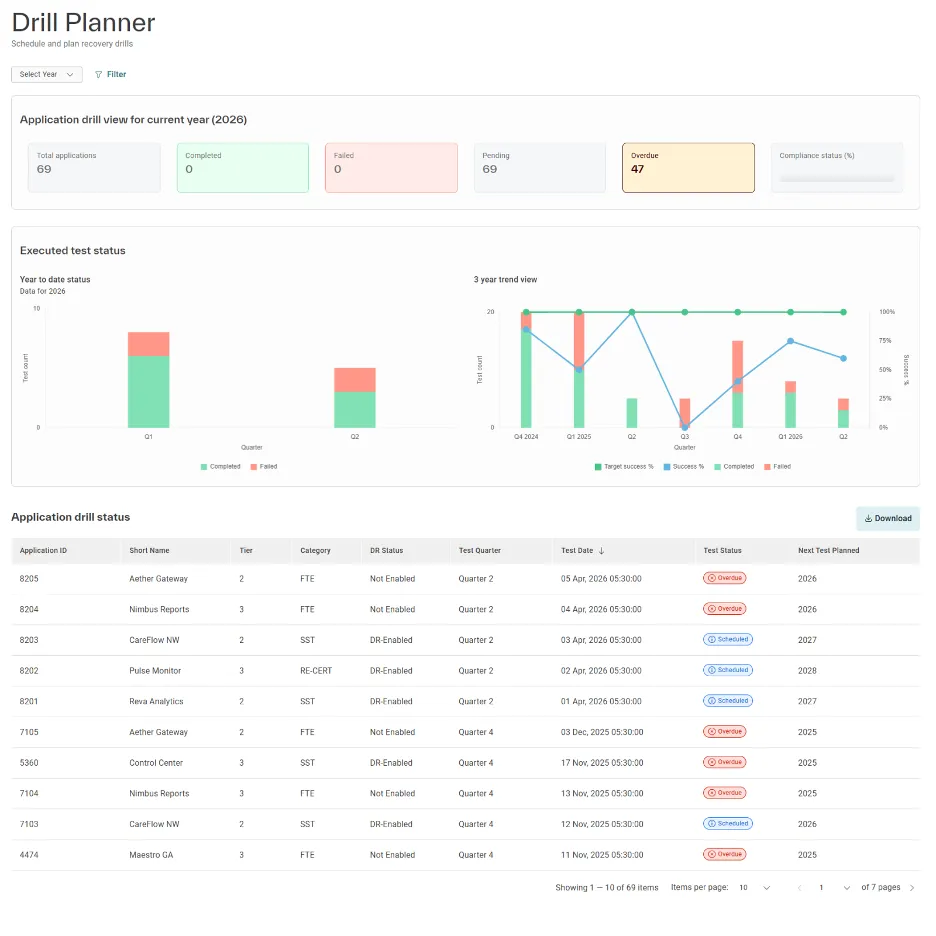Image resolution: width=936 pixels, height=936 pixels.
Task: Select the Pulse Monitor short name cell
Action: [x=155, y=670]
